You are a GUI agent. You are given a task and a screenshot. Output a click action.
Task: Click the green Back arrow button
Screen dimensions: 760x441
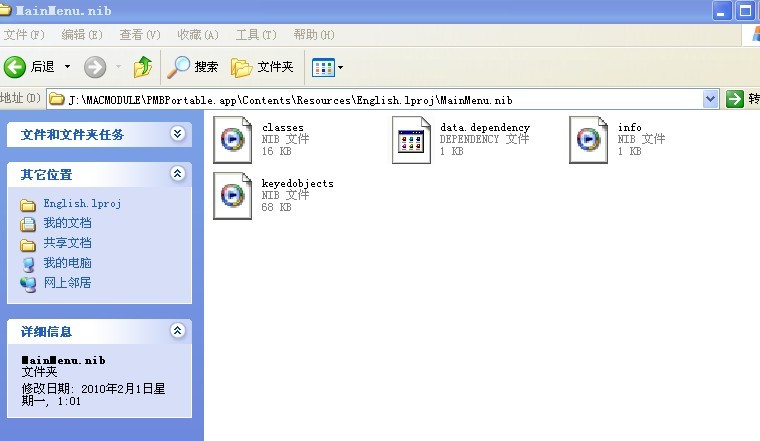point(15,67)
